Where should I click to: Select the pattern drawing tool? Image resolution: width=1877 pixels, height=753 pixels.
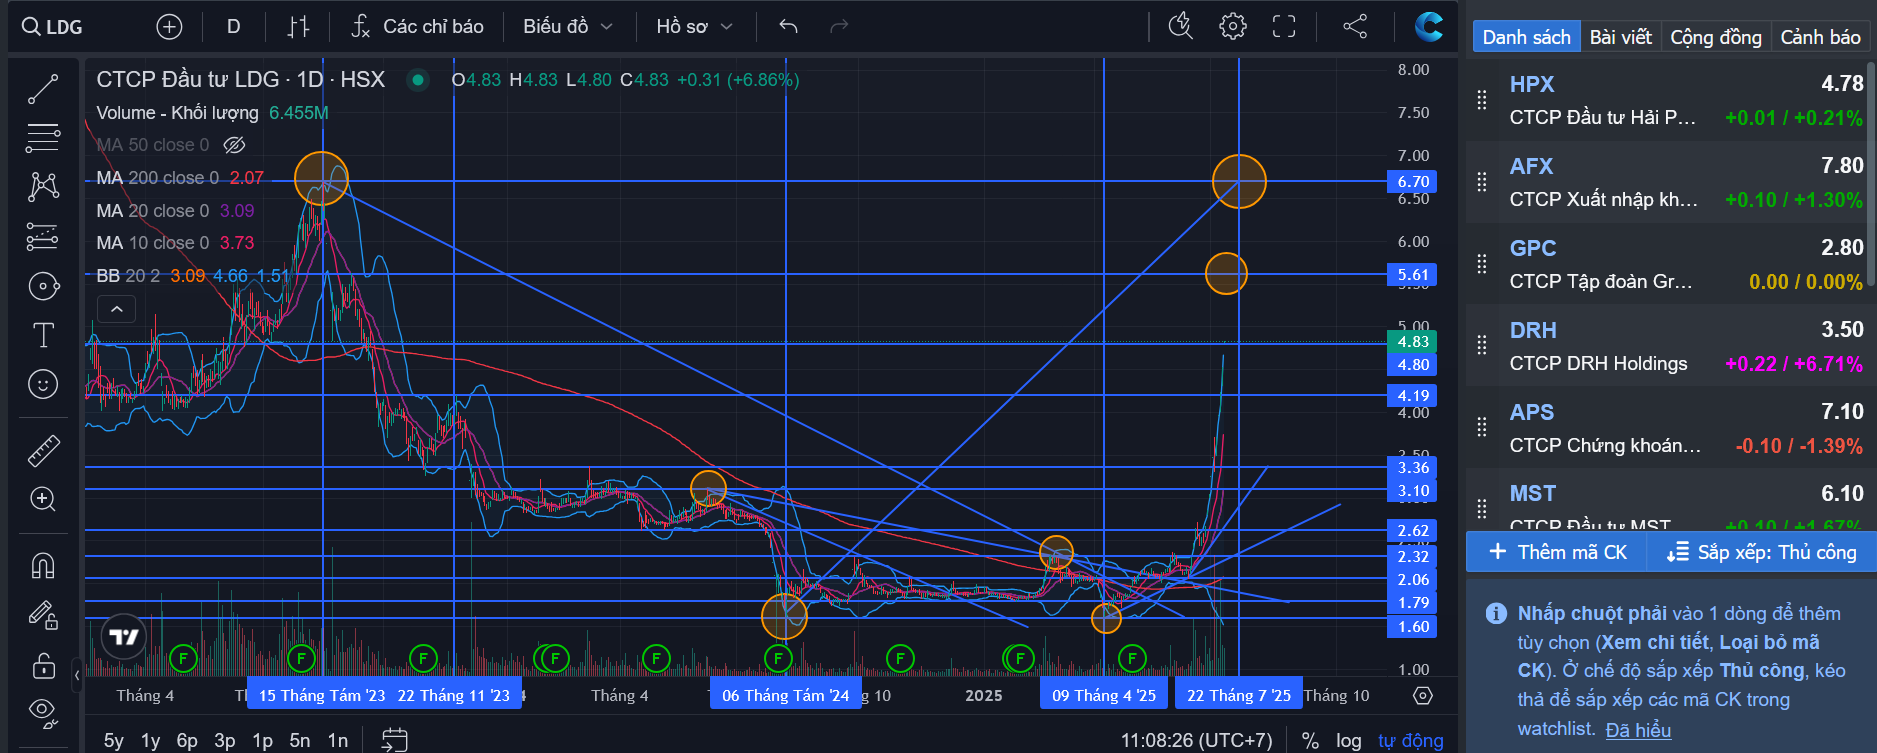tap(43, 187)
